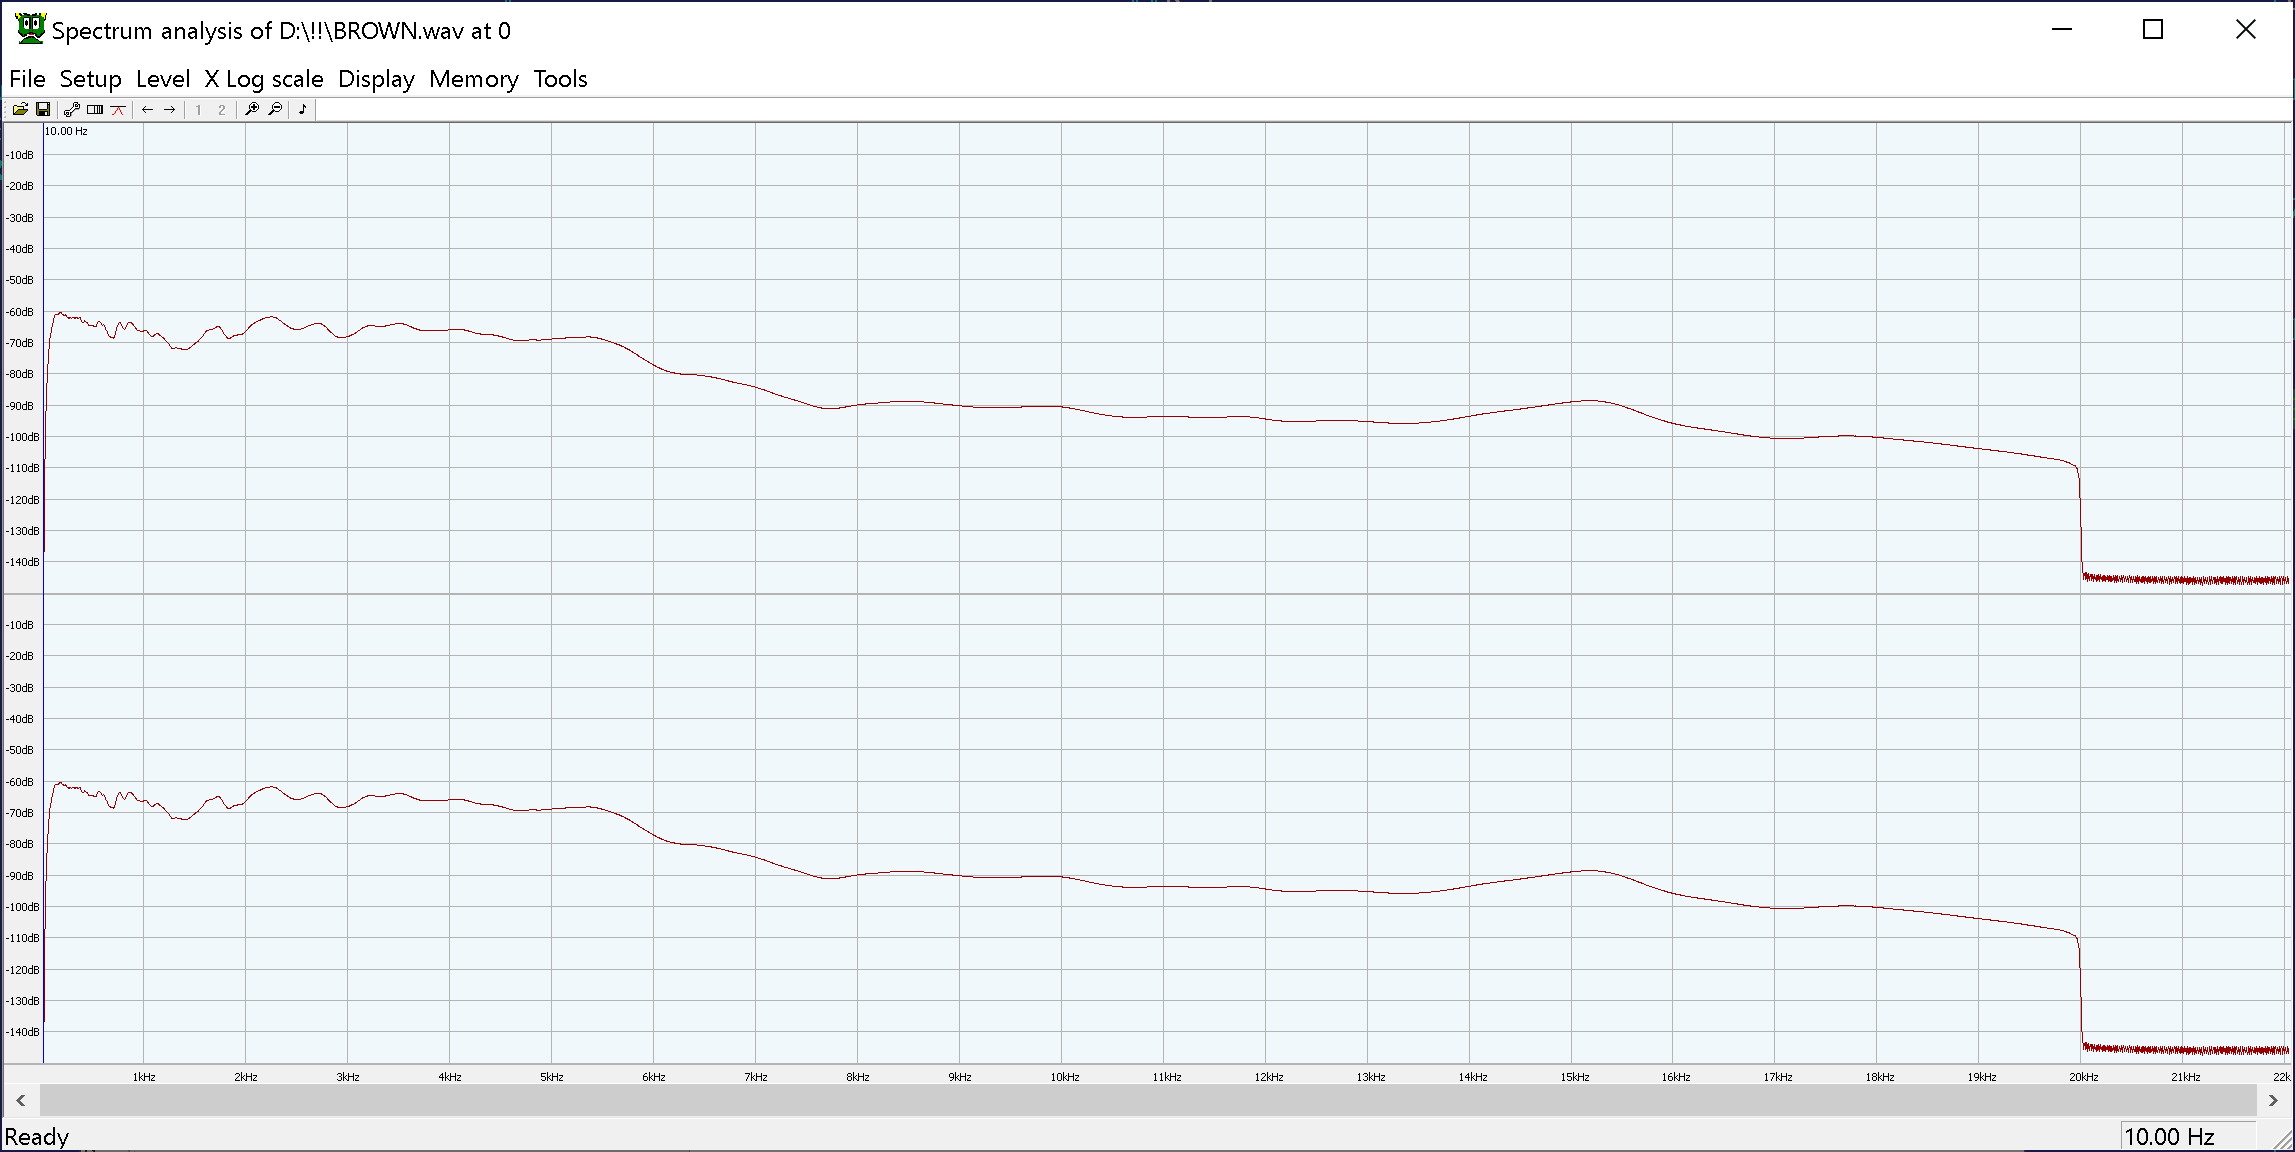Screen dimensions: 2295x1152
Task: Click the left arrow toolbar icon
Action: coord(147,110)
